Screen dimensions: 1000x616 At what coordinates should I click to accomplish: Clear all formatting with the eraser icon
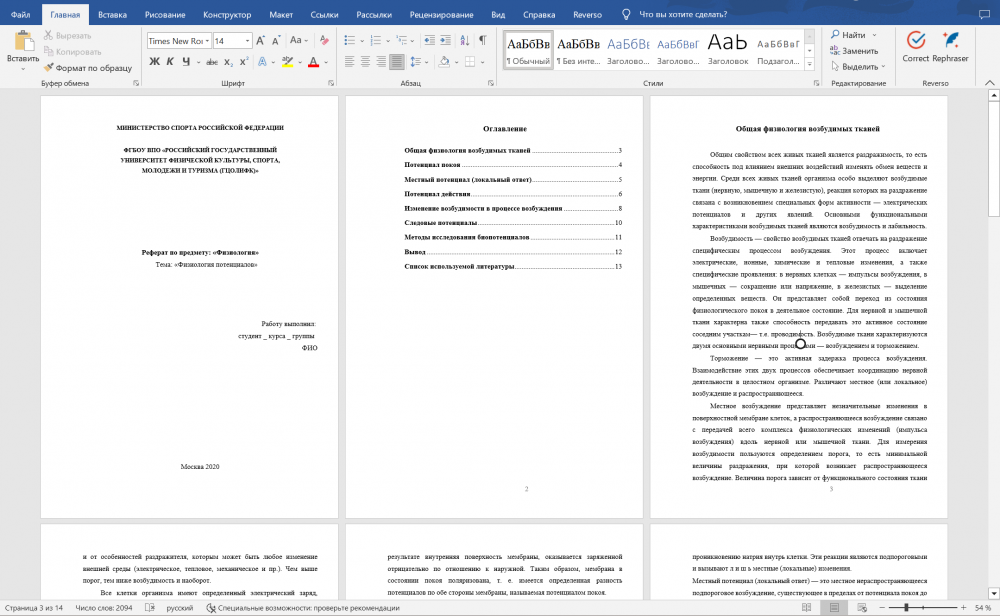click(324, 41)
